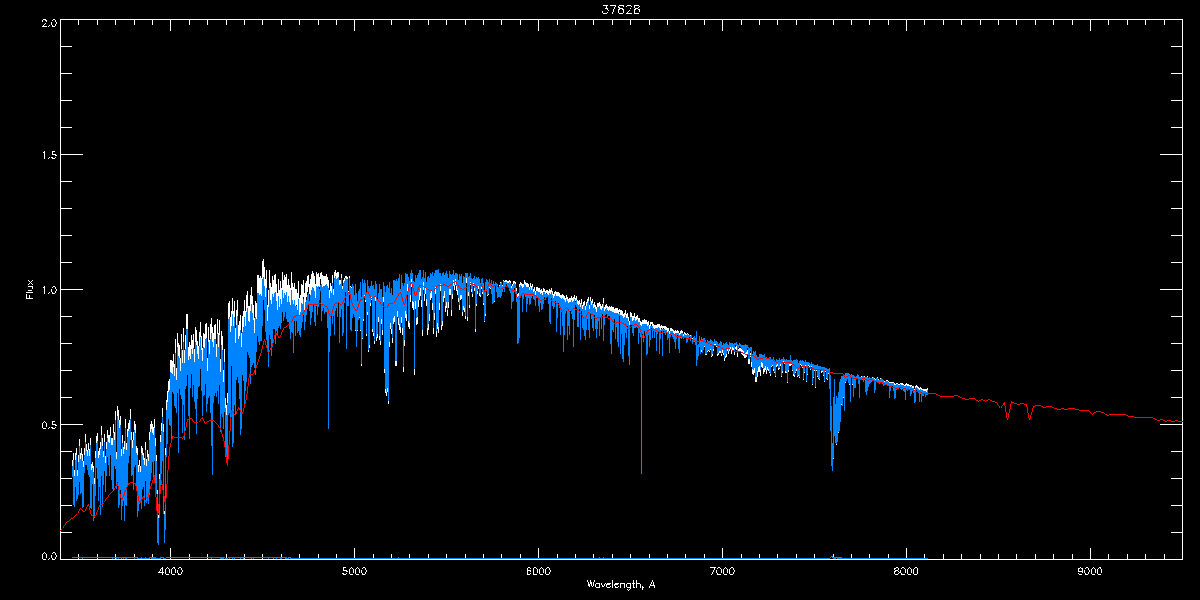Click the "Flux" y-axis label

(x=30, y=289)
